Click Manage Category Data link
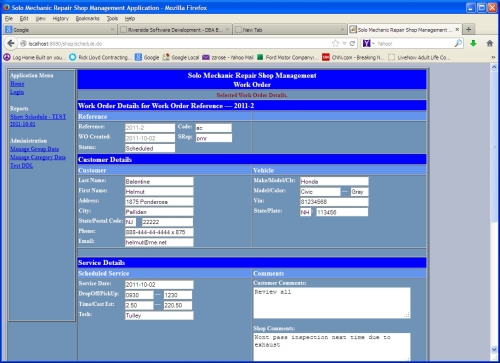Image resolution: width=500 pixels, height=363 pixels. pyautogui.click(x=38, y=157)
